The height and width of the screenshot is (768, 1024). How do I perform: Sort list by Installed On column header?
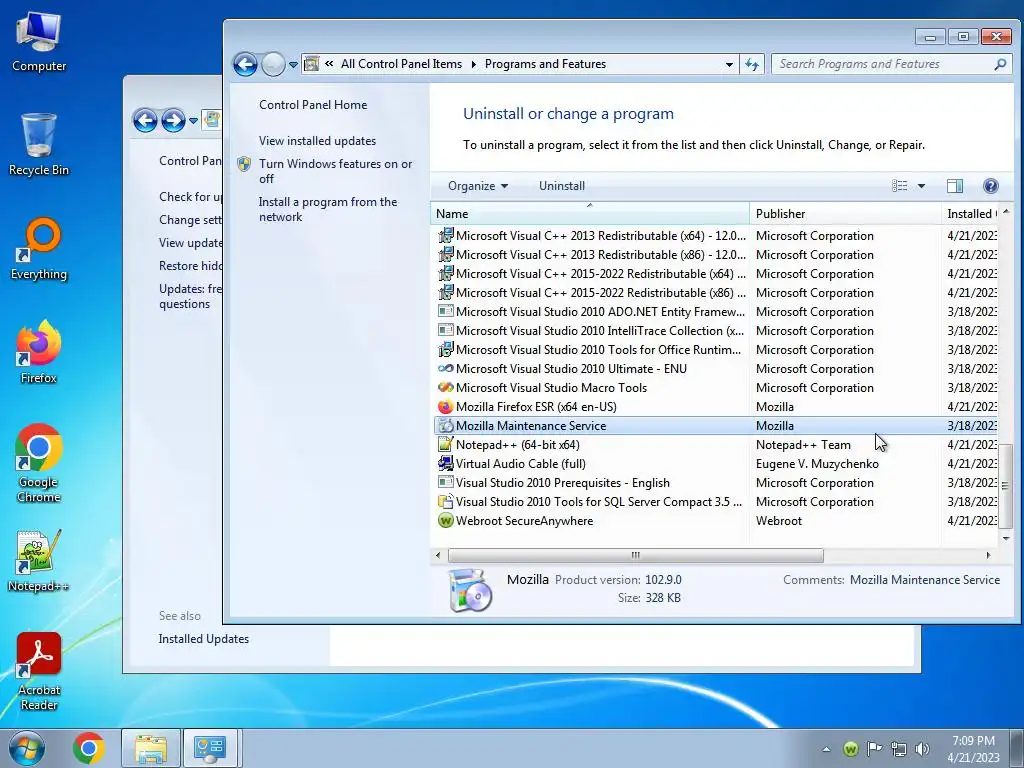coord(970,214)
